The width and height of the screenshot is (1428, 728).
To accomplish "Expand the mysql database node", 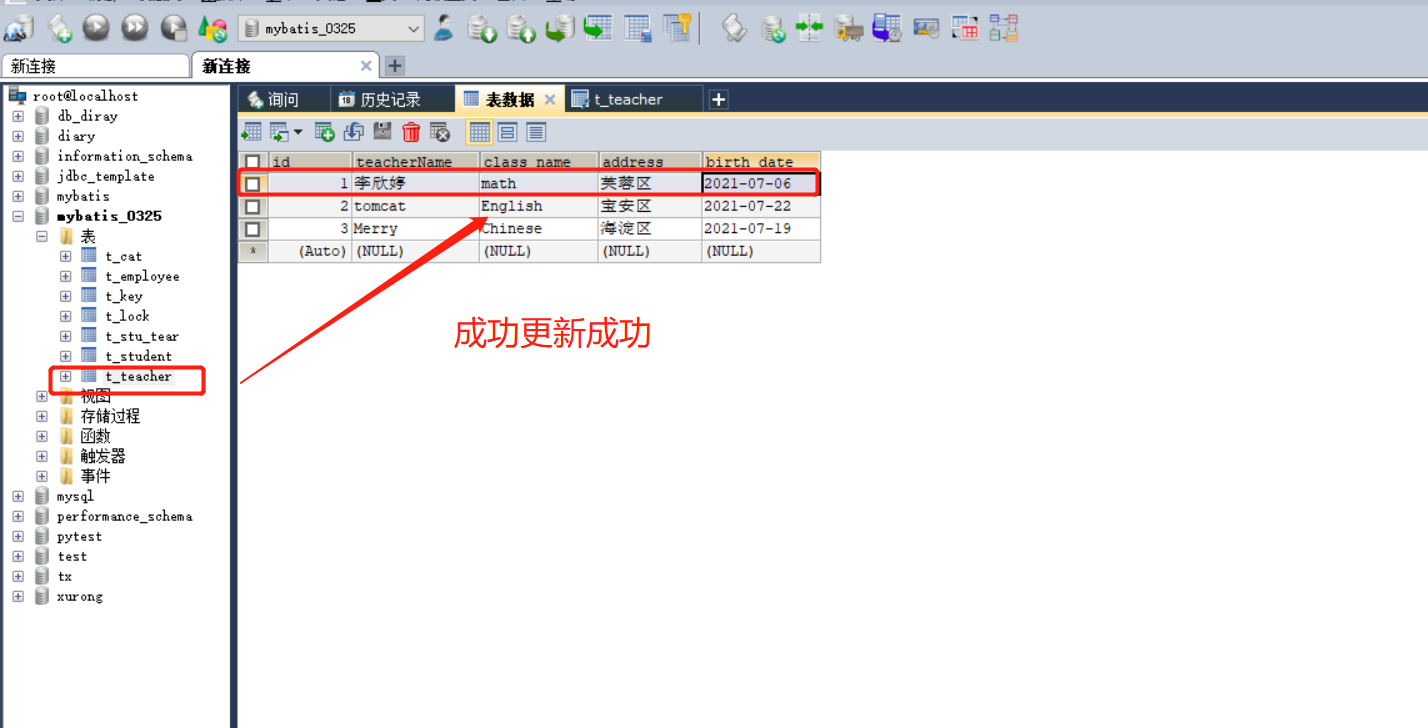I will pyautogui.click(x=18, y=496).
